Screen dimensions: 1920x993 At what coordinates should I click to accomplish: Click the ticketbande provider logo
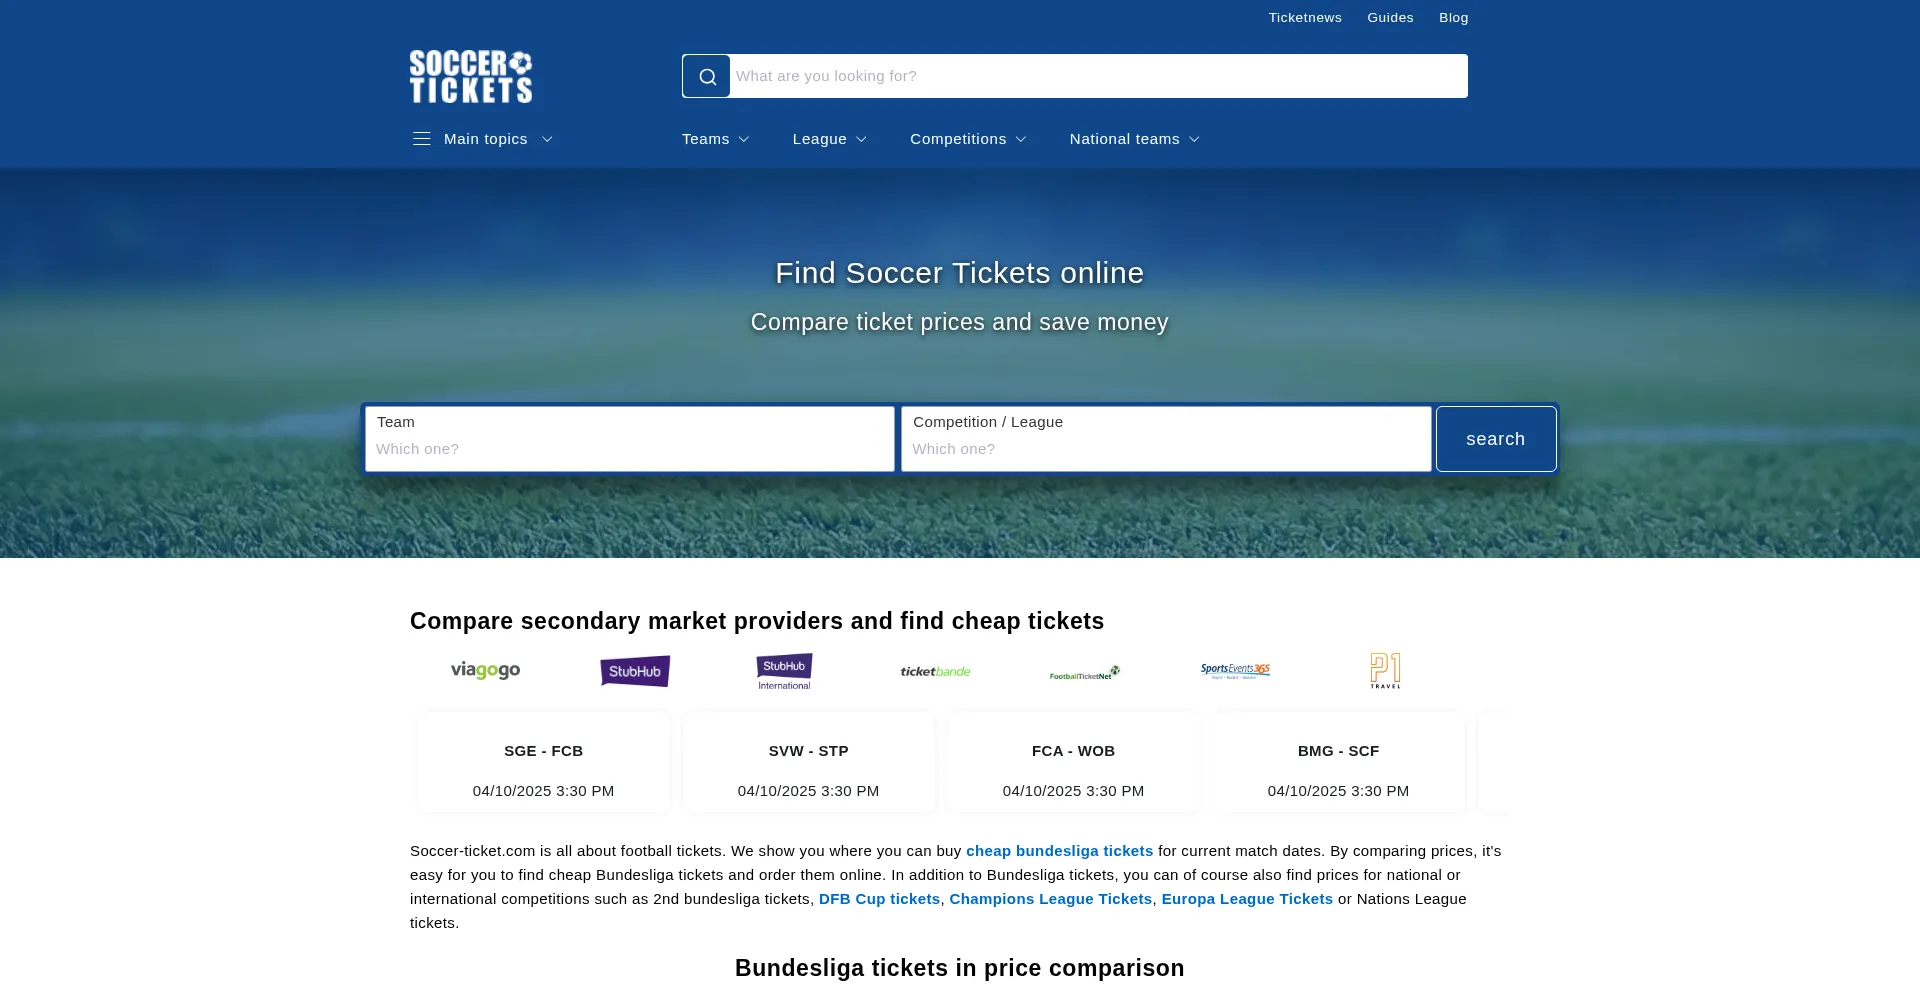(935, 671)
